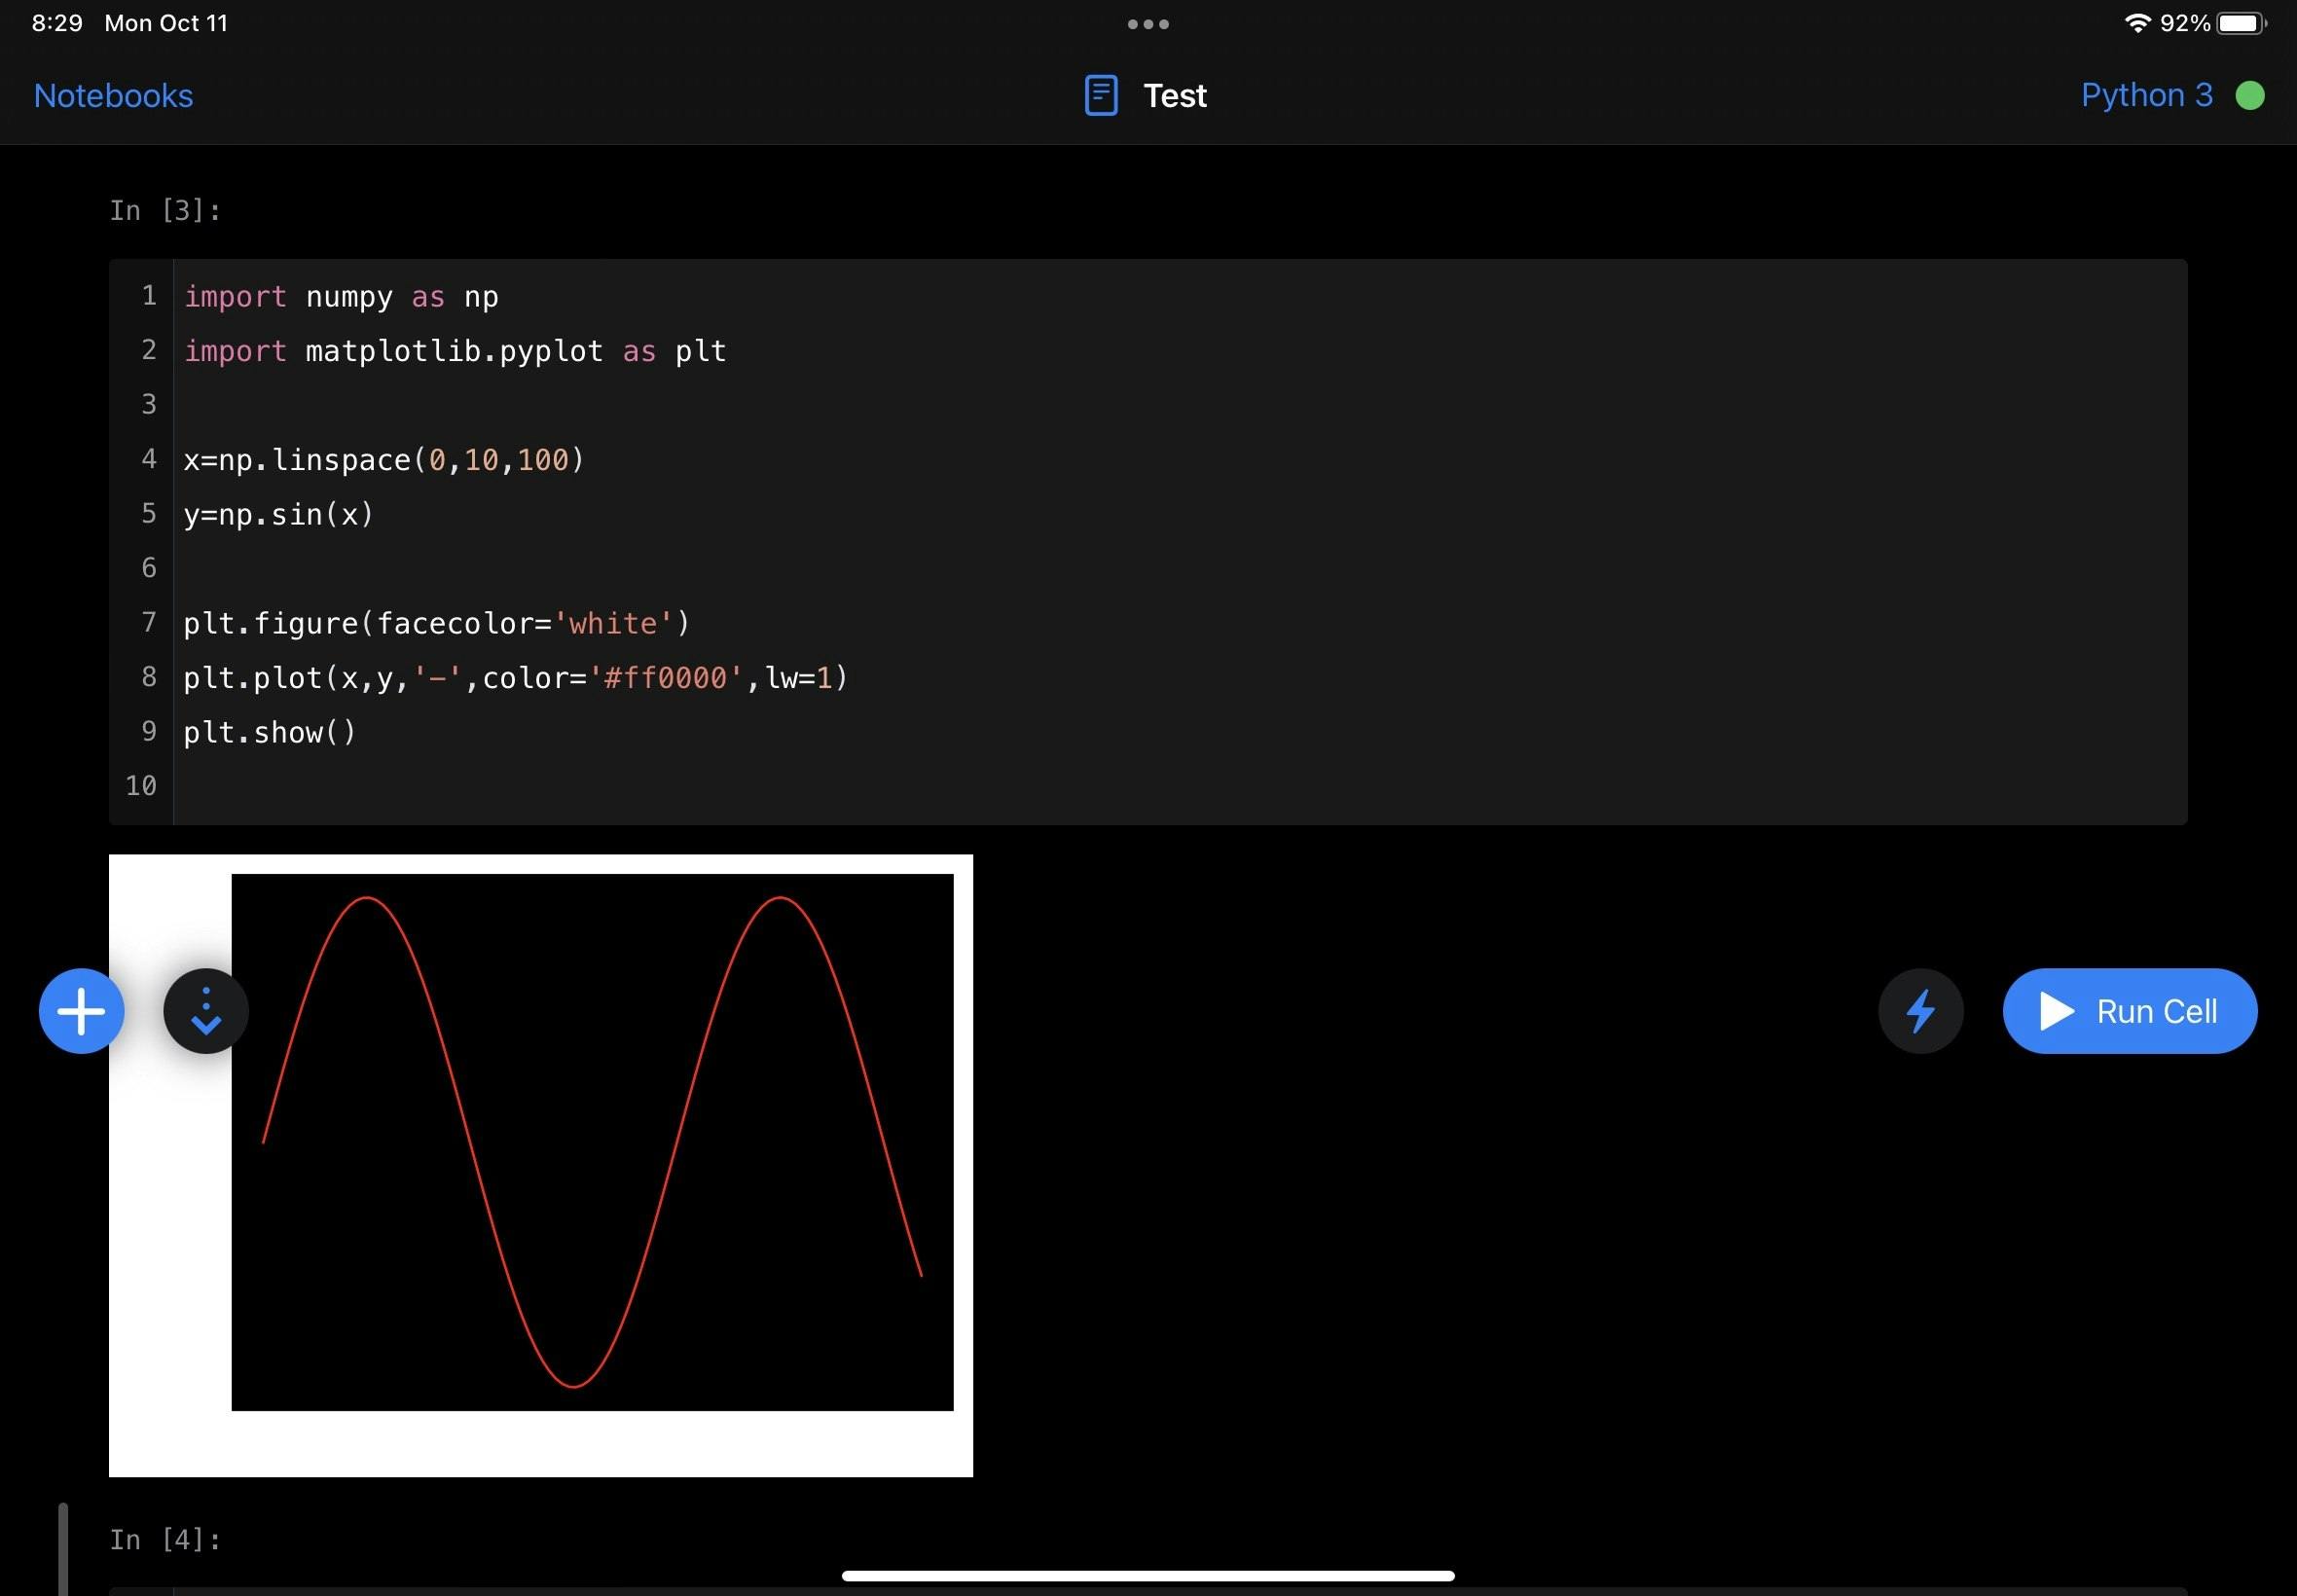Tap the Test notebook title
Screen dimensions: 2297x1596
coord(1175,95)
